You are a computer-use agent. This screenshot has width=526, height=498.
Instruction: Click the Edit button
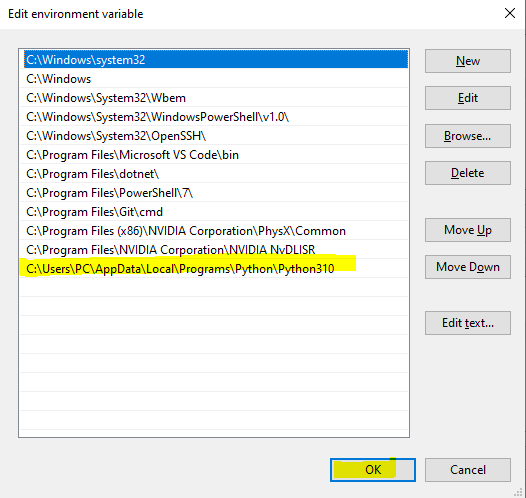click(468, 98)
